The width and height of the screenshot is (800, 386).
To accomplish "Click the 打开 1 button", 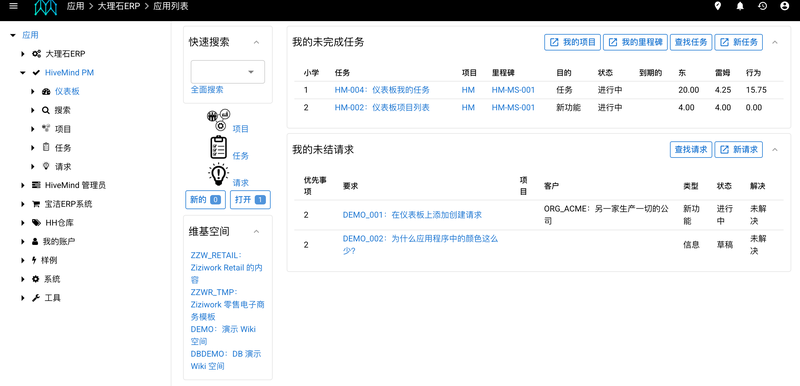I will coord(251,200).
